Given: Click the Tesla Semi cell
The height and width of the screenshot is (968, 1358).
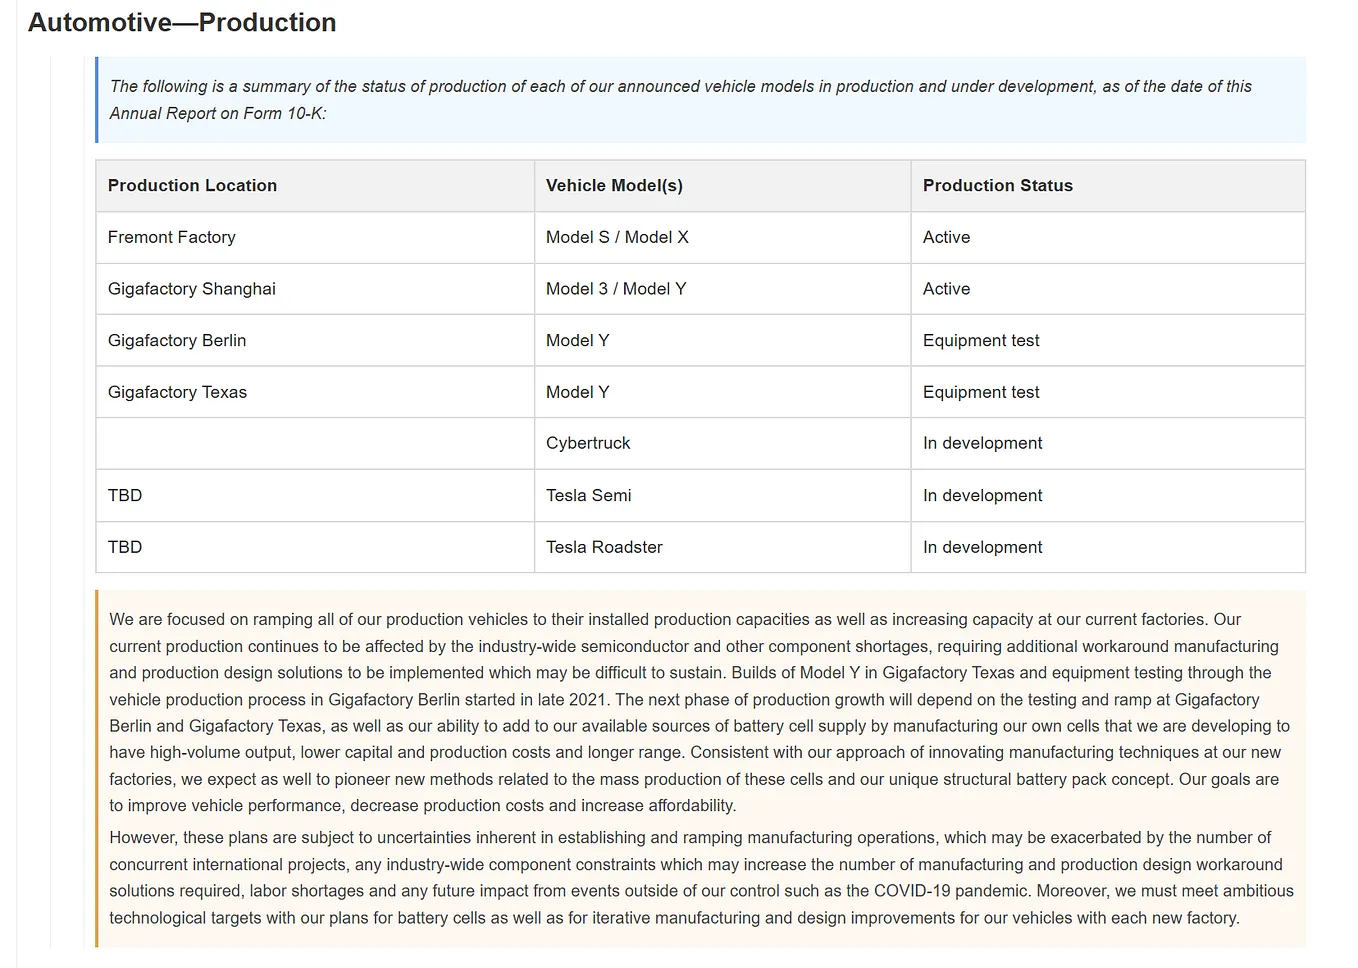Looking at the screenshot, I should pos(589,495).
